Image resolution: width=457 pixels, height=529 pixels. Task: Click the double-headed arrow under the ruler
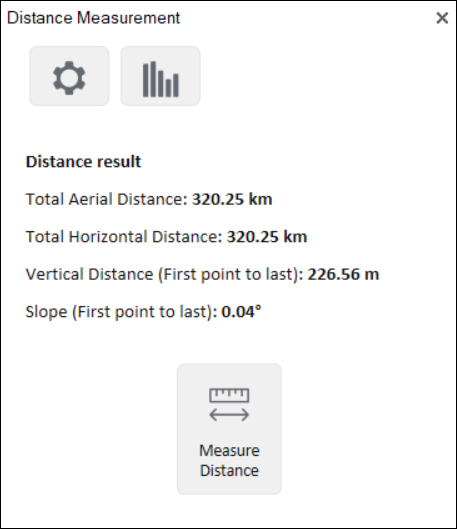pyautogui.click(x=229, y=415)
